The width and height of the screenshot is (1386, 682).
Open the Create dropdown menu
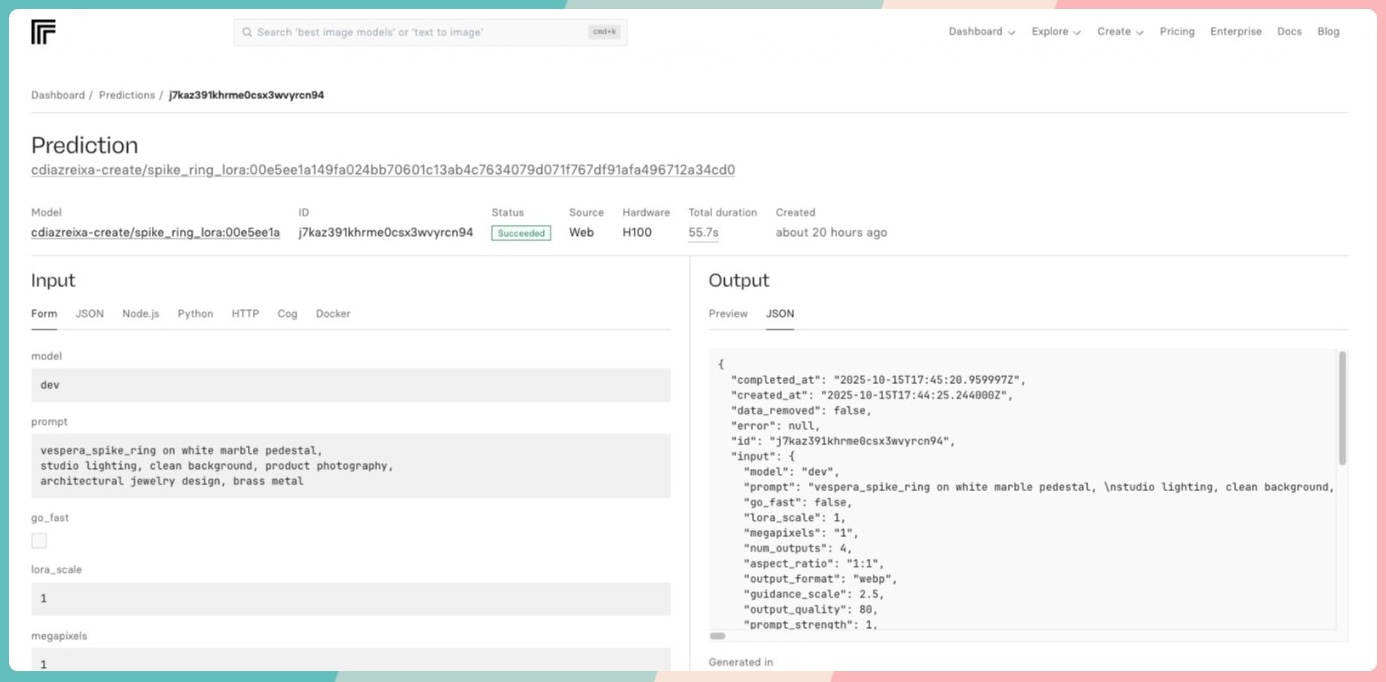click(1120, 32)
